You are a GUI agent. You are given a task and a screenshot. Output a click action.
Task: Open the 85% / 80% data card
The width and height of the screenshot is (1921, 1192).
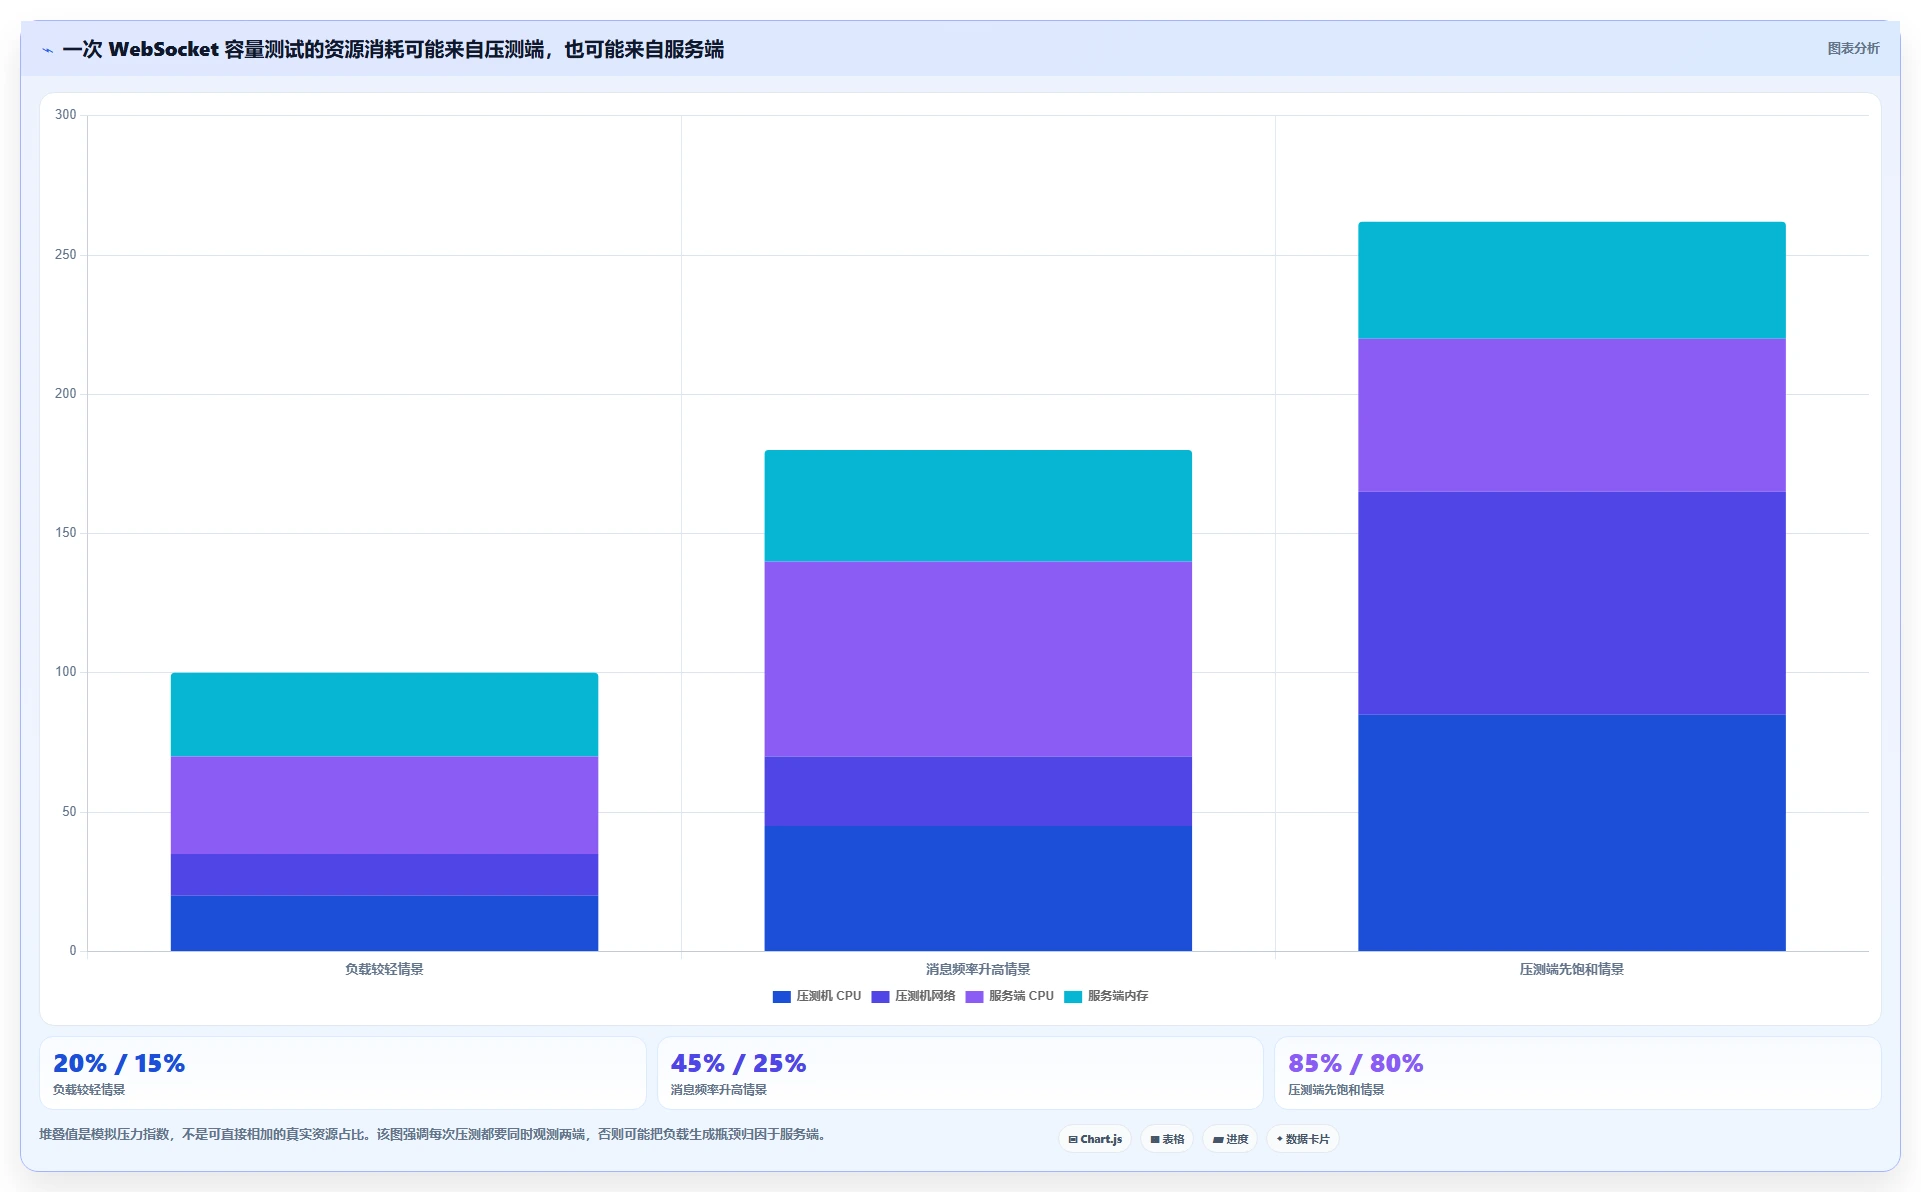(1577, 1073)
